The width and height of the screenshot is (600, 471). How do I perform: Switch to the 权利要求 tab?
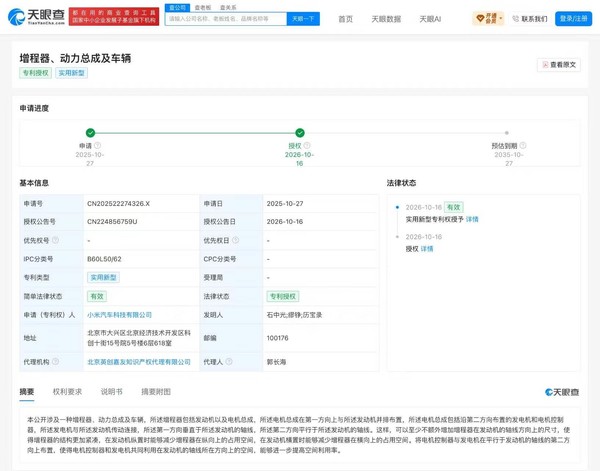[x=67, y=392]
